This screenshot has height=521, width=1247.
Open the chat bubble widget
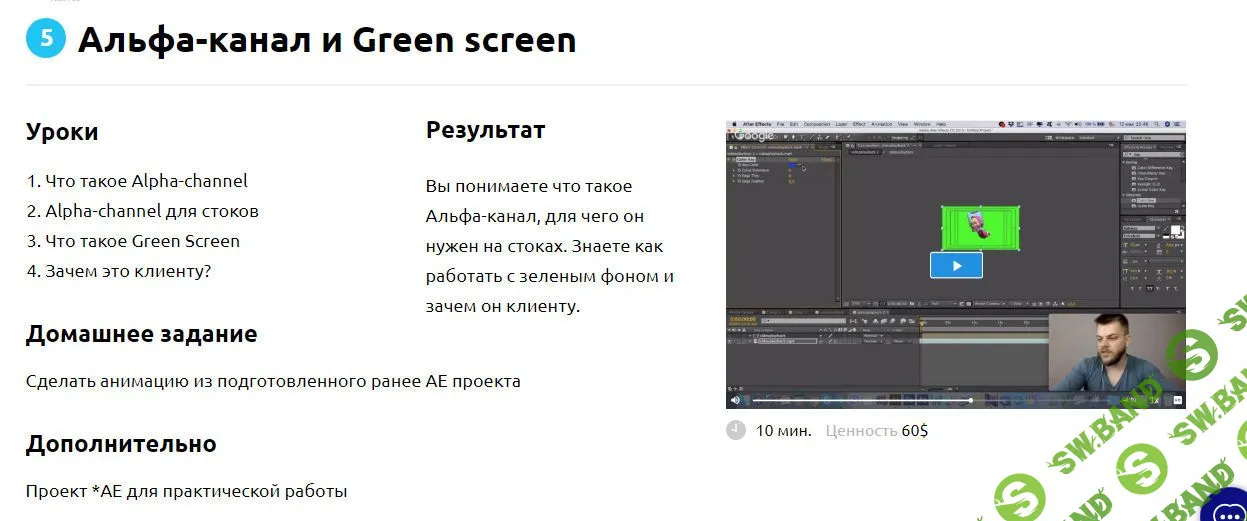point(1228,508)
